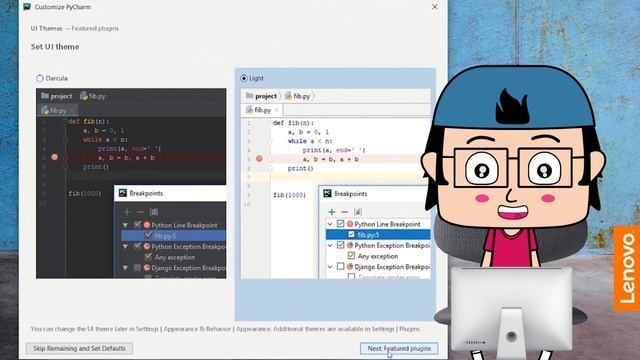Viewport: 640px width, 360px height.
Task: Select the Darcula theme radio button
Action: (x=40, y=78)
